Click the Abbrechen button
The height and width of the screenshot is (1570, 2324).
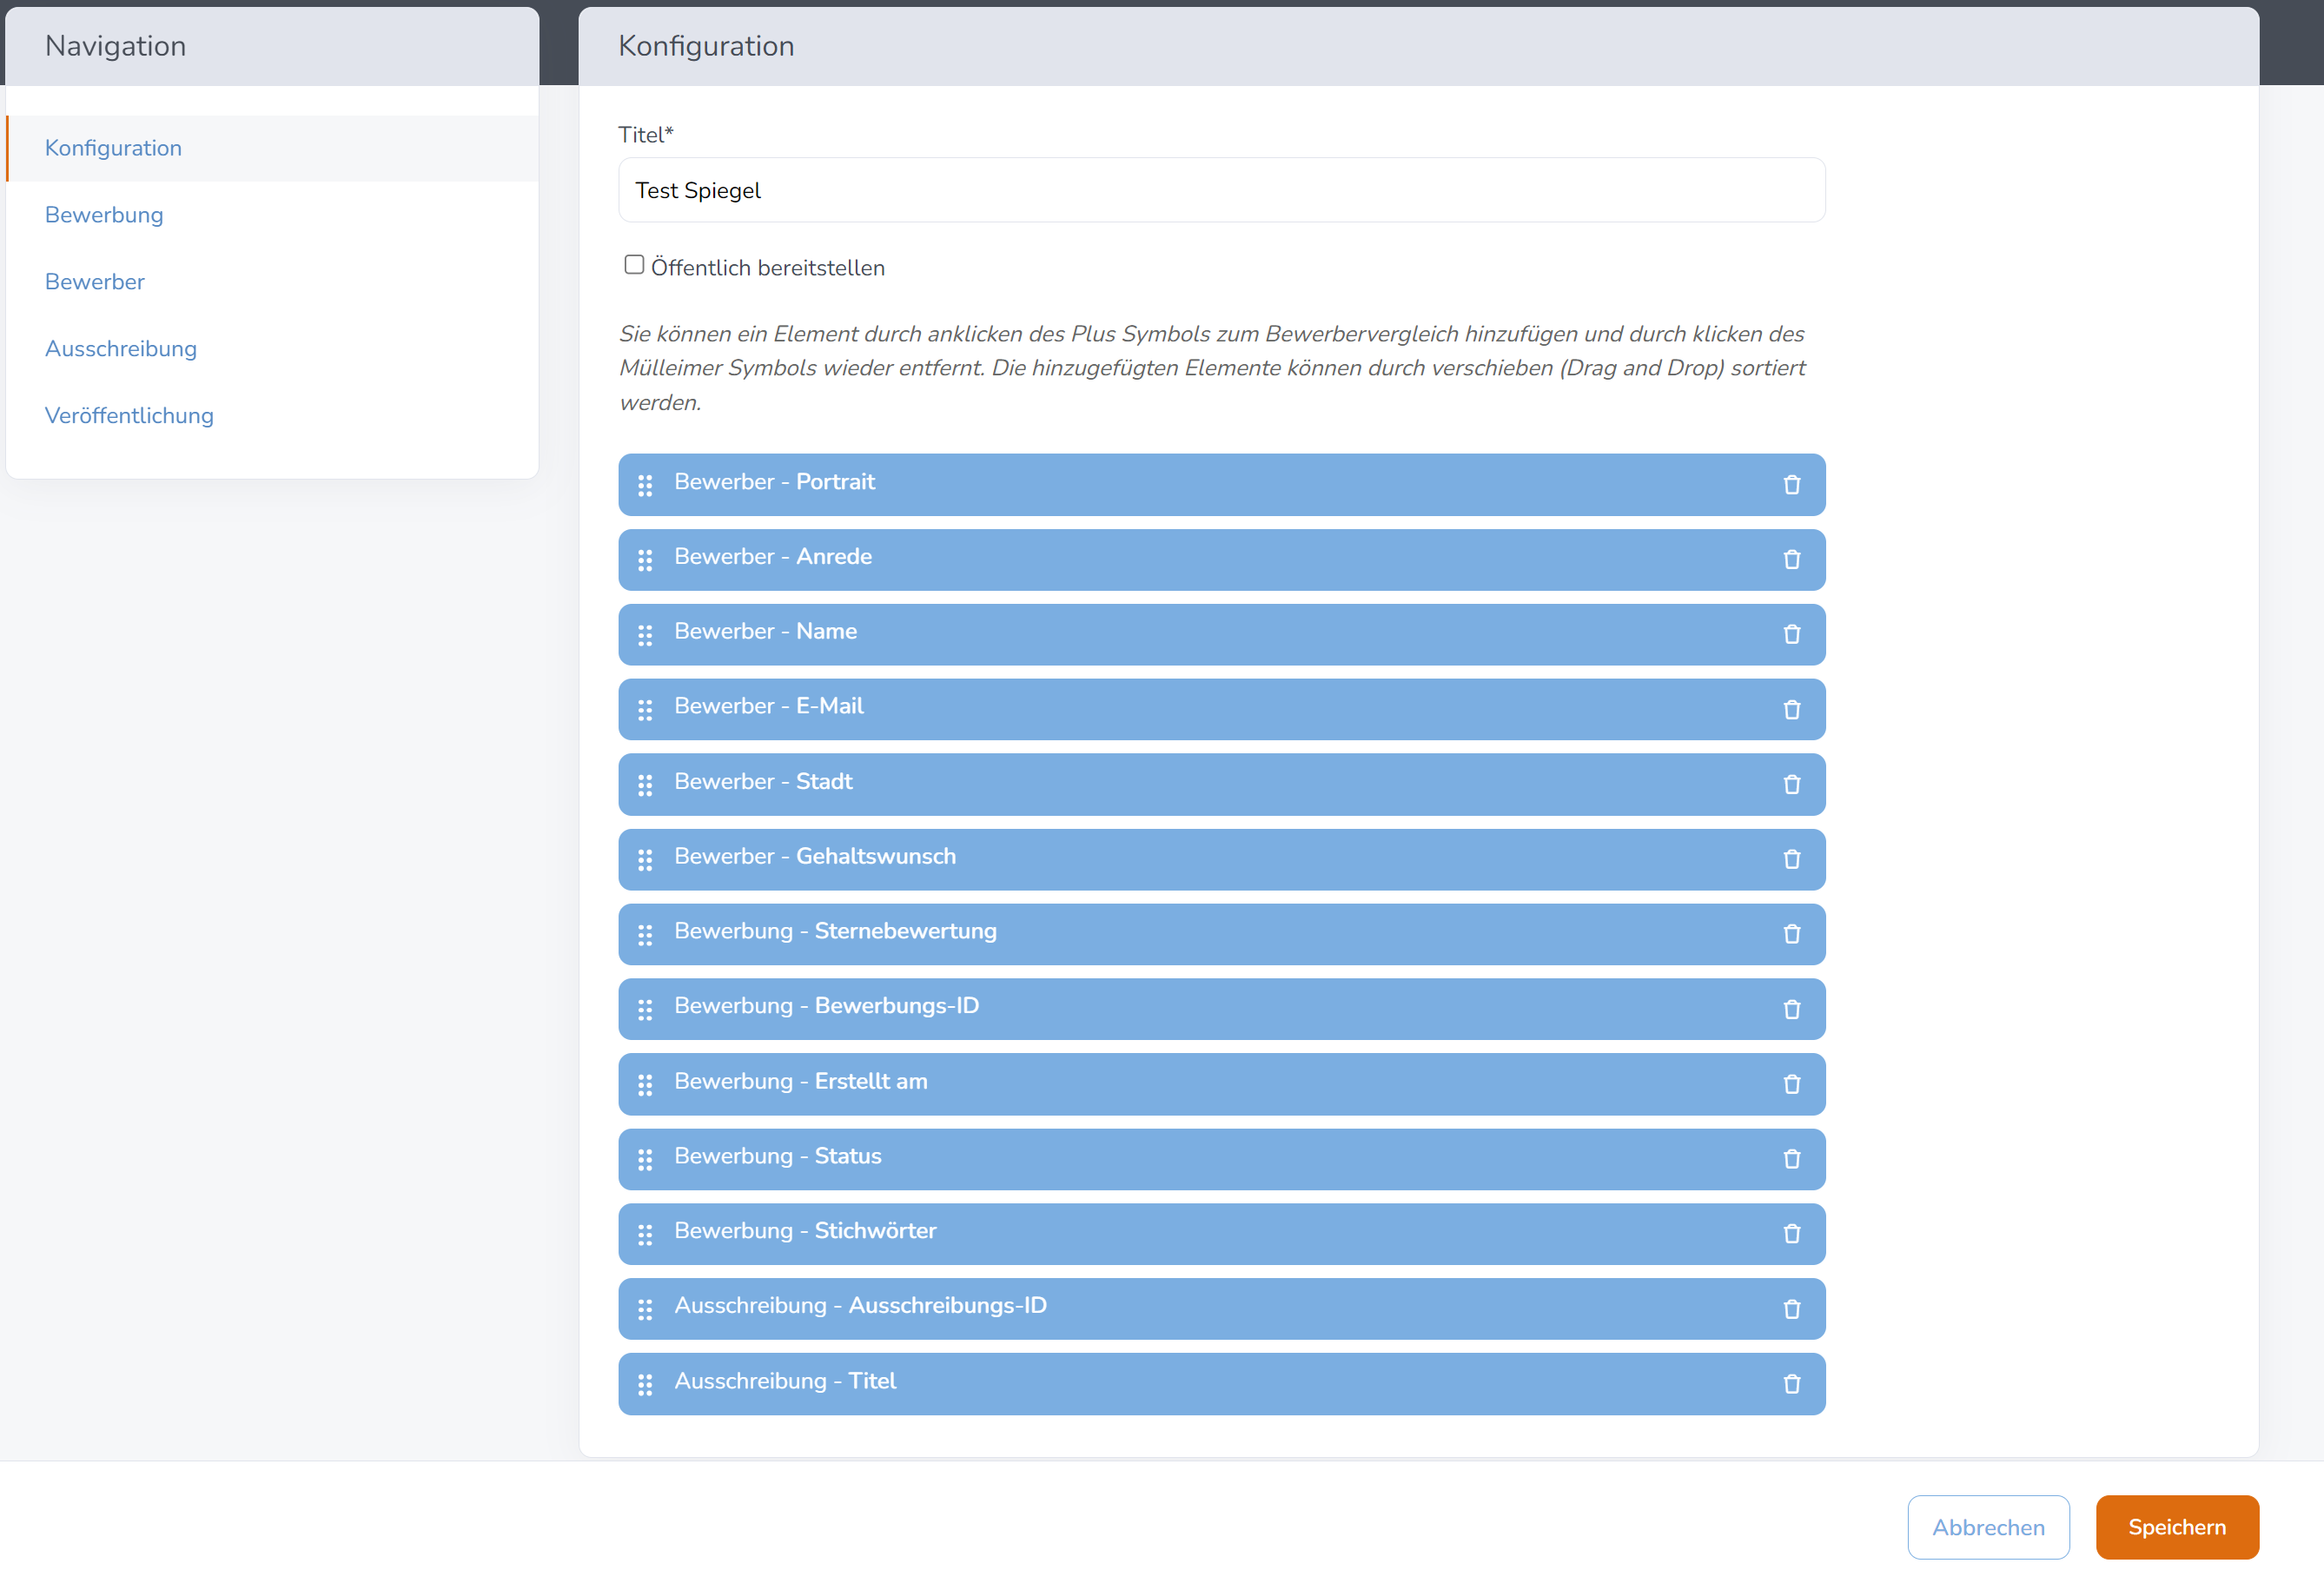click(1988, 1527)
